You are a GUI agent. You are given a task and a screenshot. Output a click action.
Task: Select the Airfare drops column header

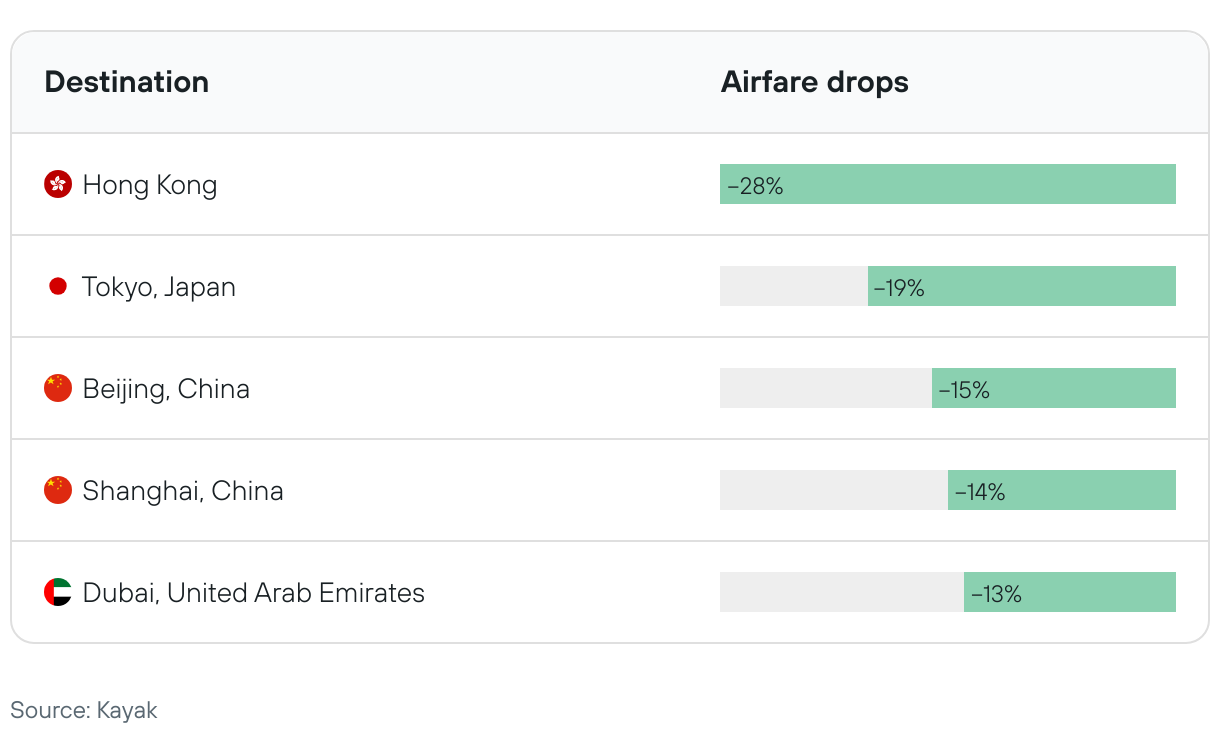pyautogui.click(x=814, y=82)
